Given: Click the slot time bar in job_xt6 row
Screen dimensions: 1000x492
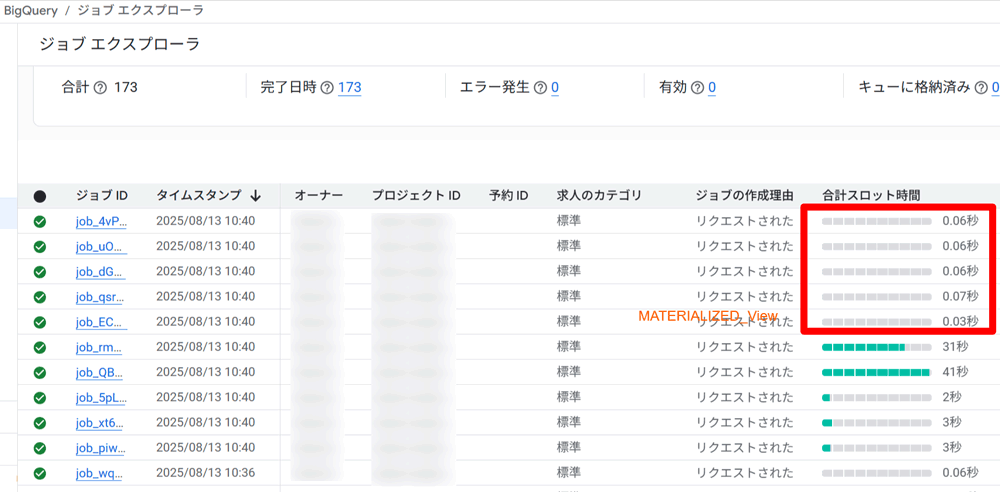Looking at the screenshot, I should (x=876, y=422).
